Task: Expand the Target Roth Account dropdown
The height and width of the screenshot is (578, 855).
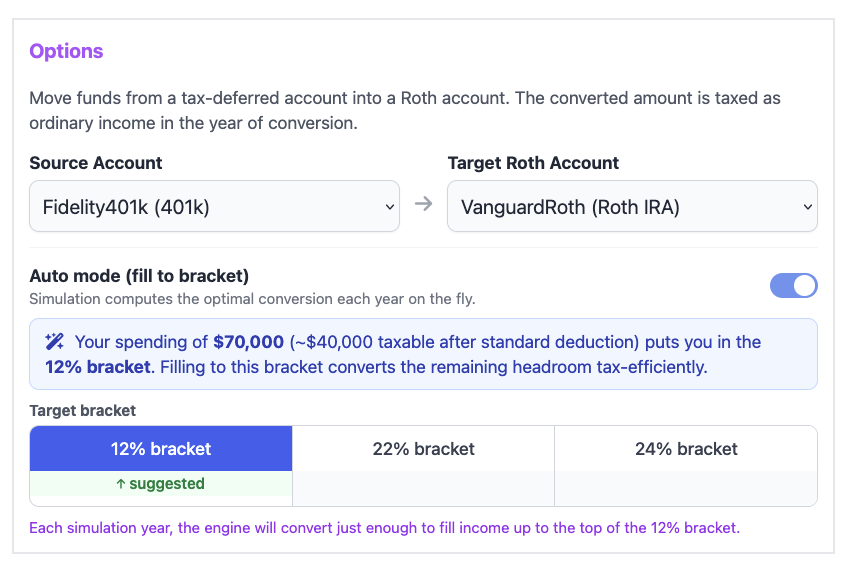Action: pos(632,207)
